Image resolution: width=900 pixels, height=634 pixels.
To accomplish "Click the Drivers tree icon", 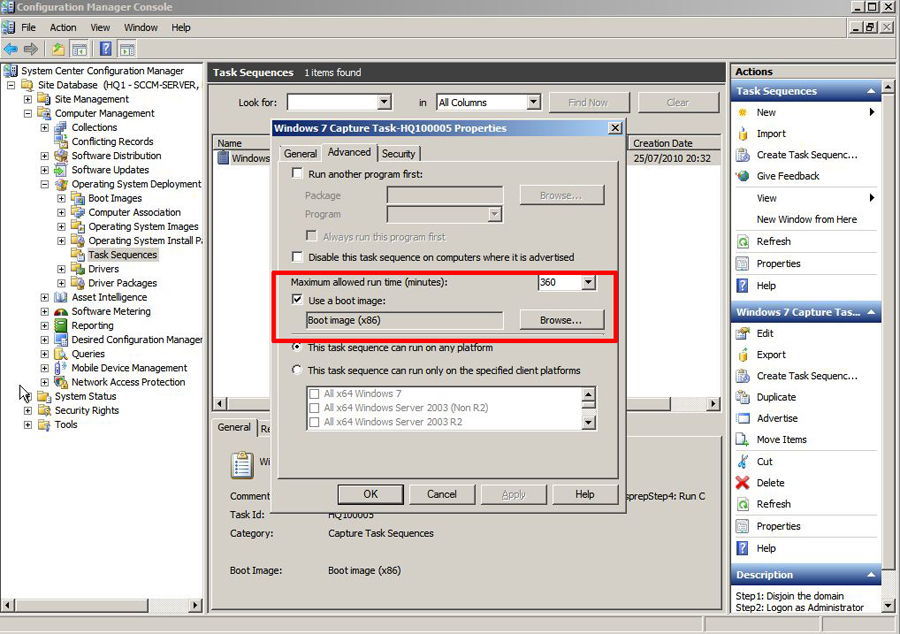I will pyautogui.click(x=78, y=269).
